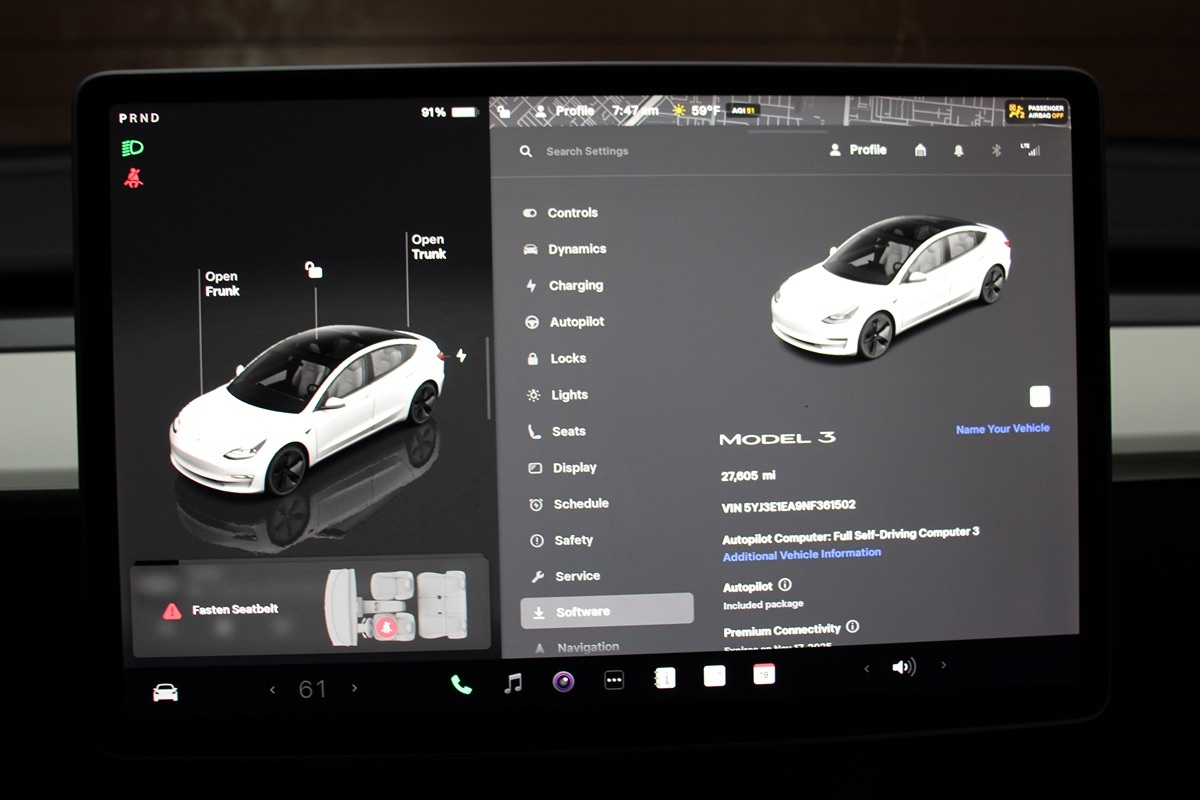Select the Charging menu item
This screenshot has height=800, width=1200.
coord(575,286)
